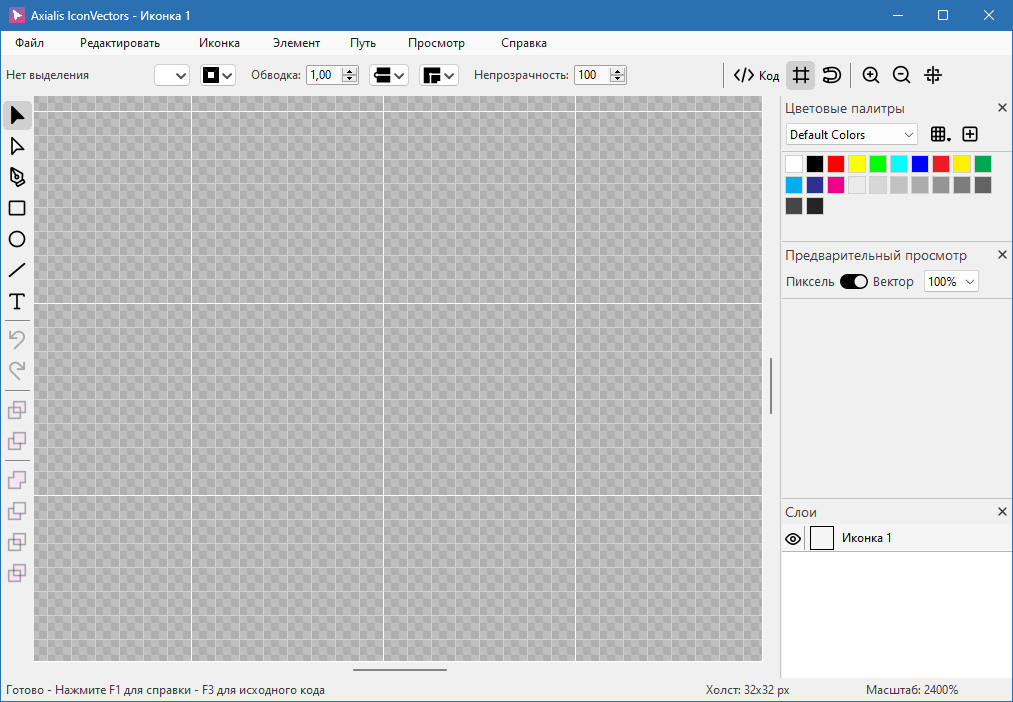Open the stroke style dropdown
The height and width of the screenshot is (702, 1013).
point(388,74)
